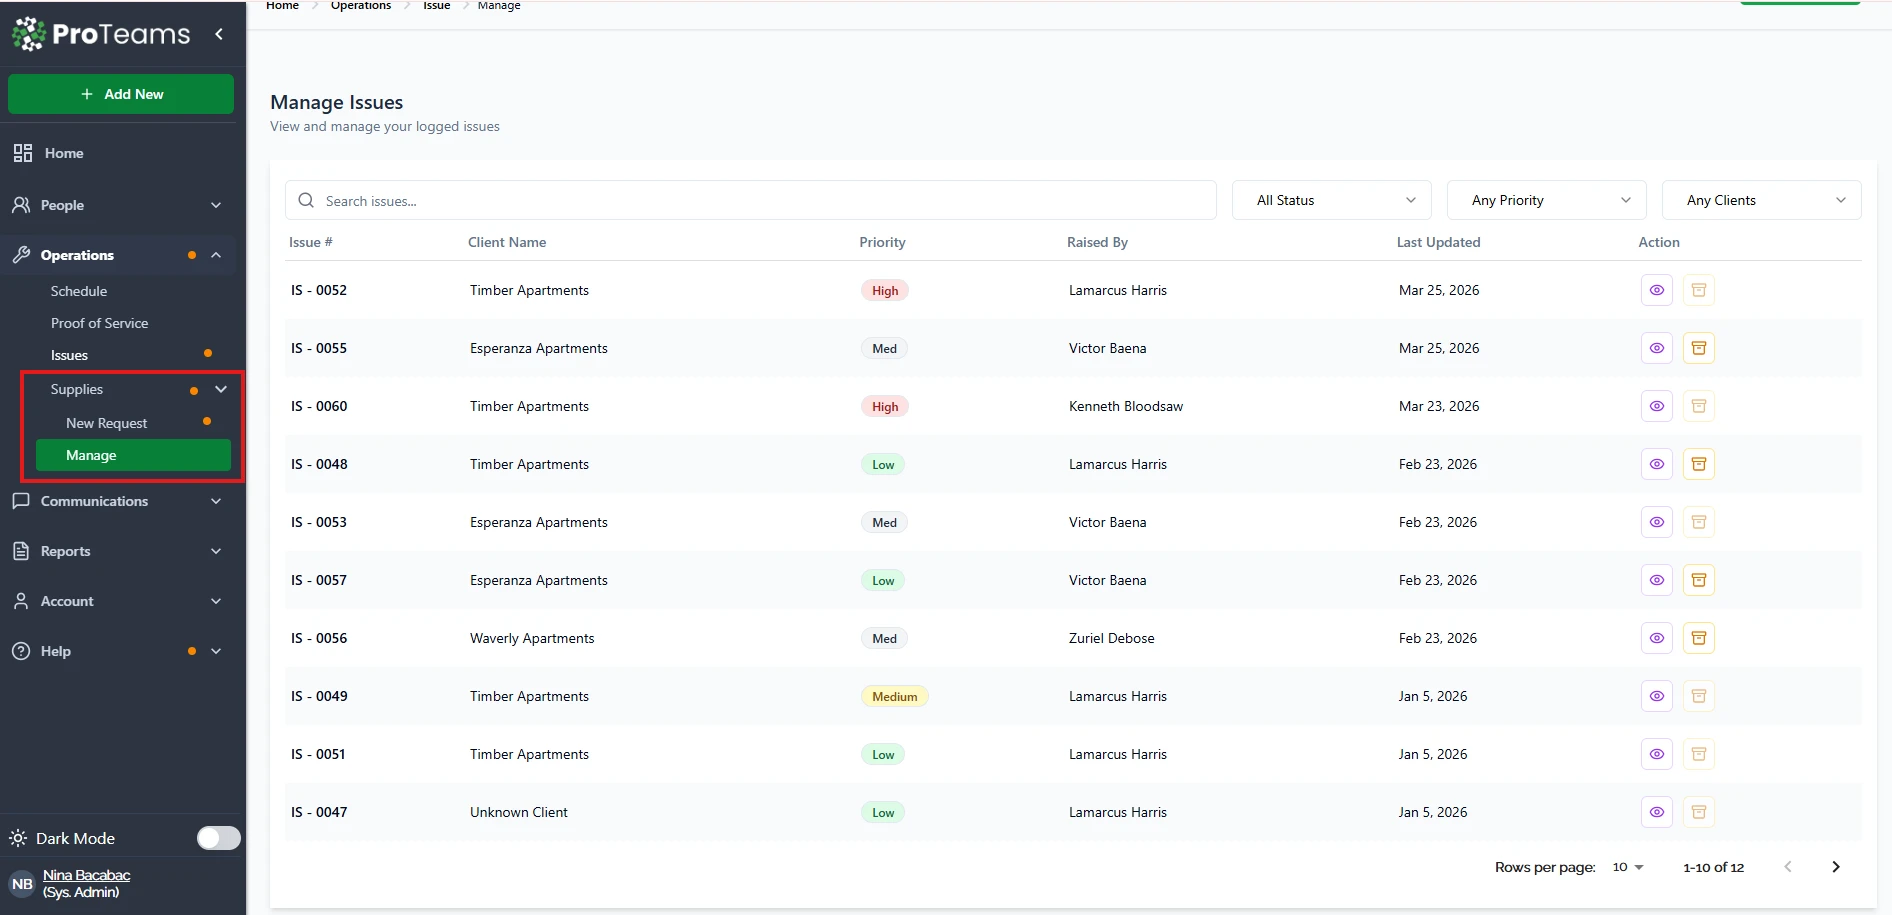The image size is (1892, 915).
Task: Collapse the sidebar using the arrow icon
Action: point(219,34)
